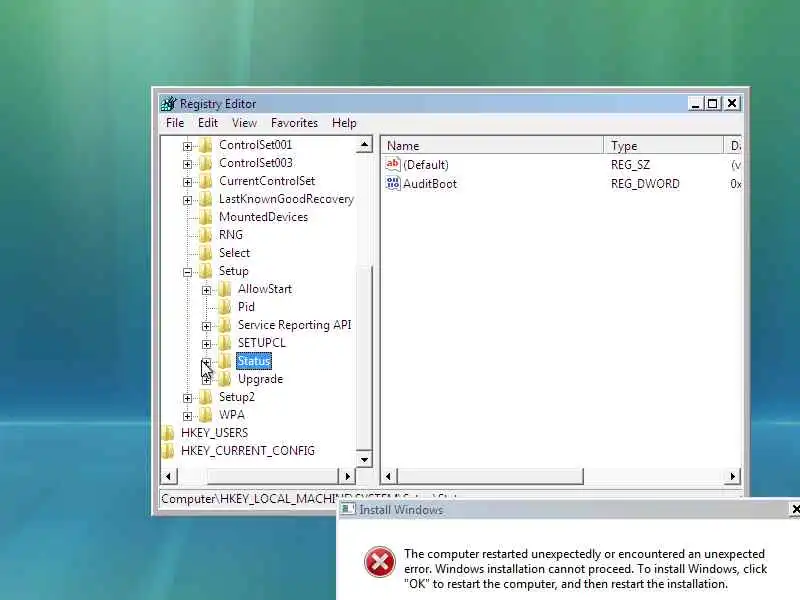Click the tree pane vertical scrollbar thumb
This screenshot has height=600, width=800.
coord(364,358)
